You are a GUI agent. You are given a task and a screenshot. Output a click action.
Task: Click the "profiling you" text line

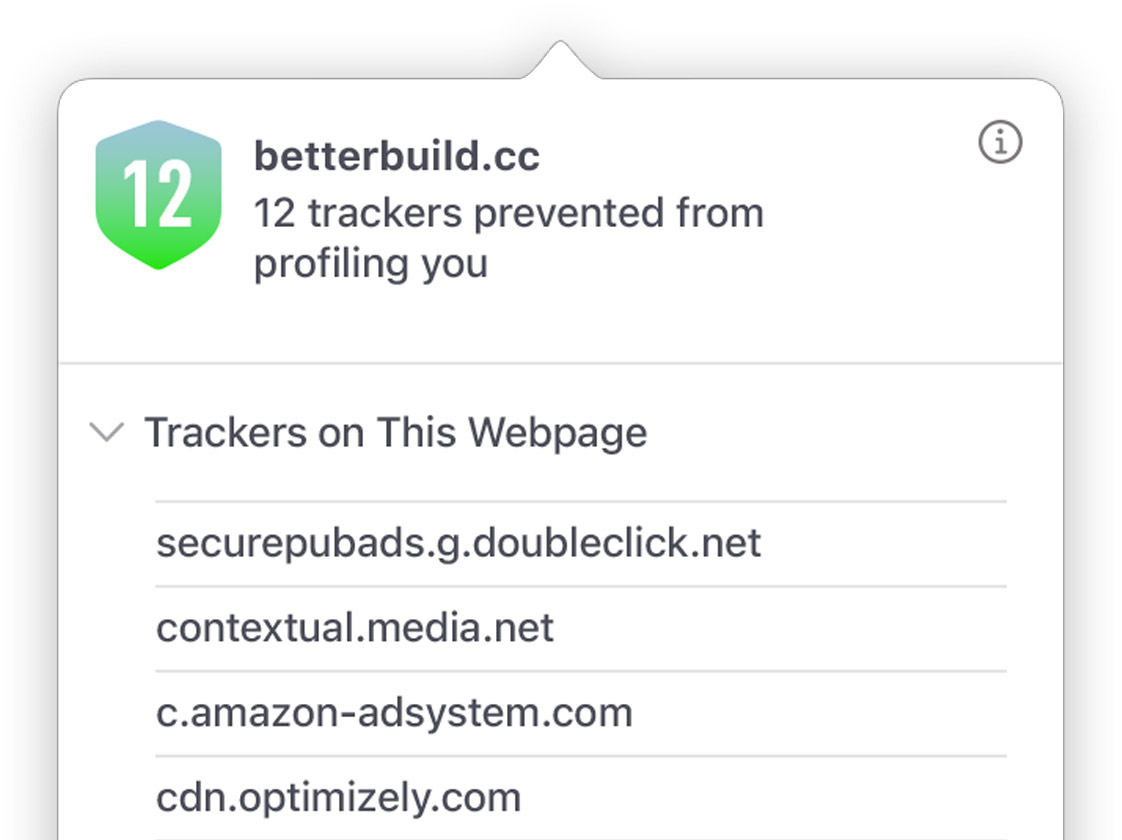coord(371,264)
